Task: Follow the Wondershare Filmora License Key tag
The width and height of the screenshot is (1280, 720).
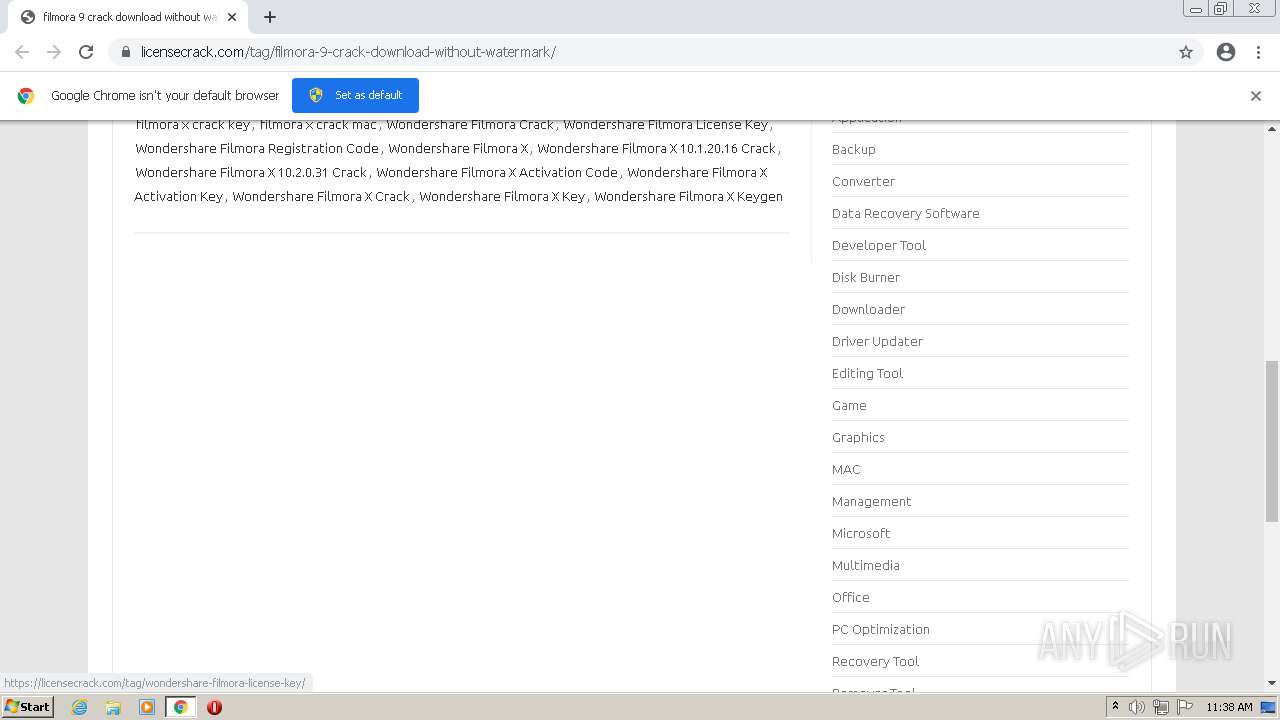Action: pyautogui.click(x=665, y=125)
